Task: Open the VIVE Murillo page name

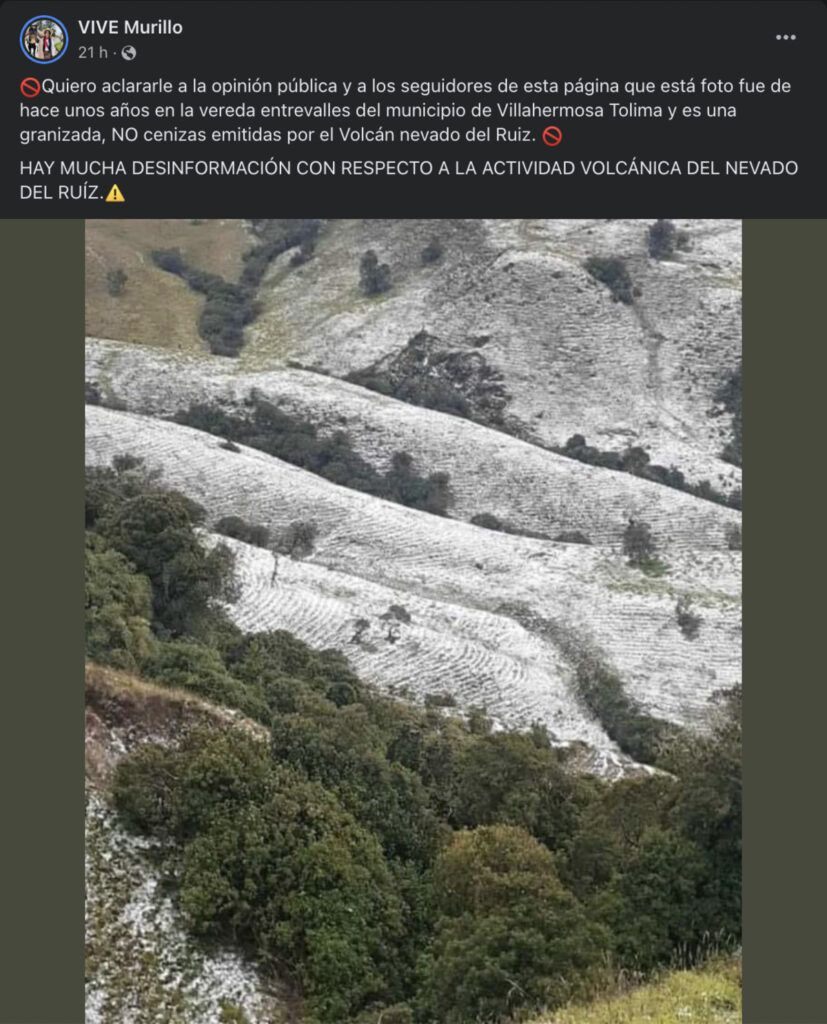Action: (130, 27)
